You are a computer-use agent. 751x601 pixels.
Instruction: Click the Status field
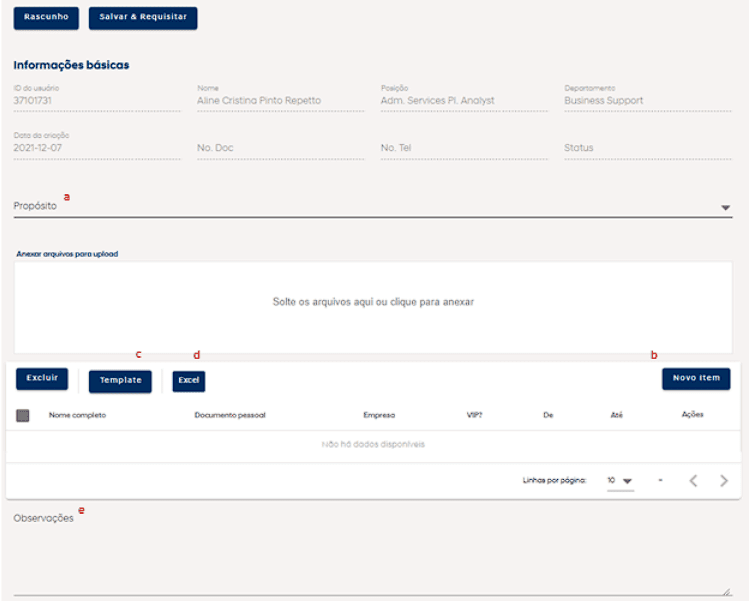[x=648, y=148]
